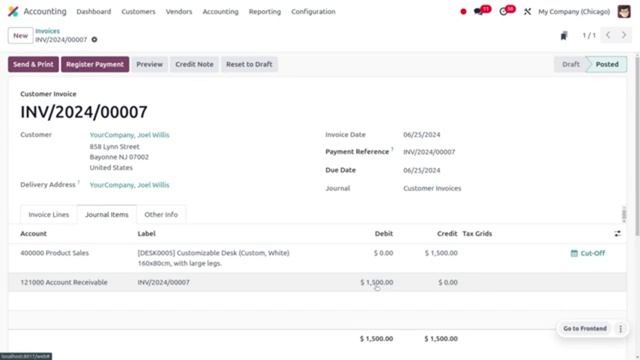
Task: Open the Customer link YourCompany, Joel Willis
Action: tap(129, 135)
